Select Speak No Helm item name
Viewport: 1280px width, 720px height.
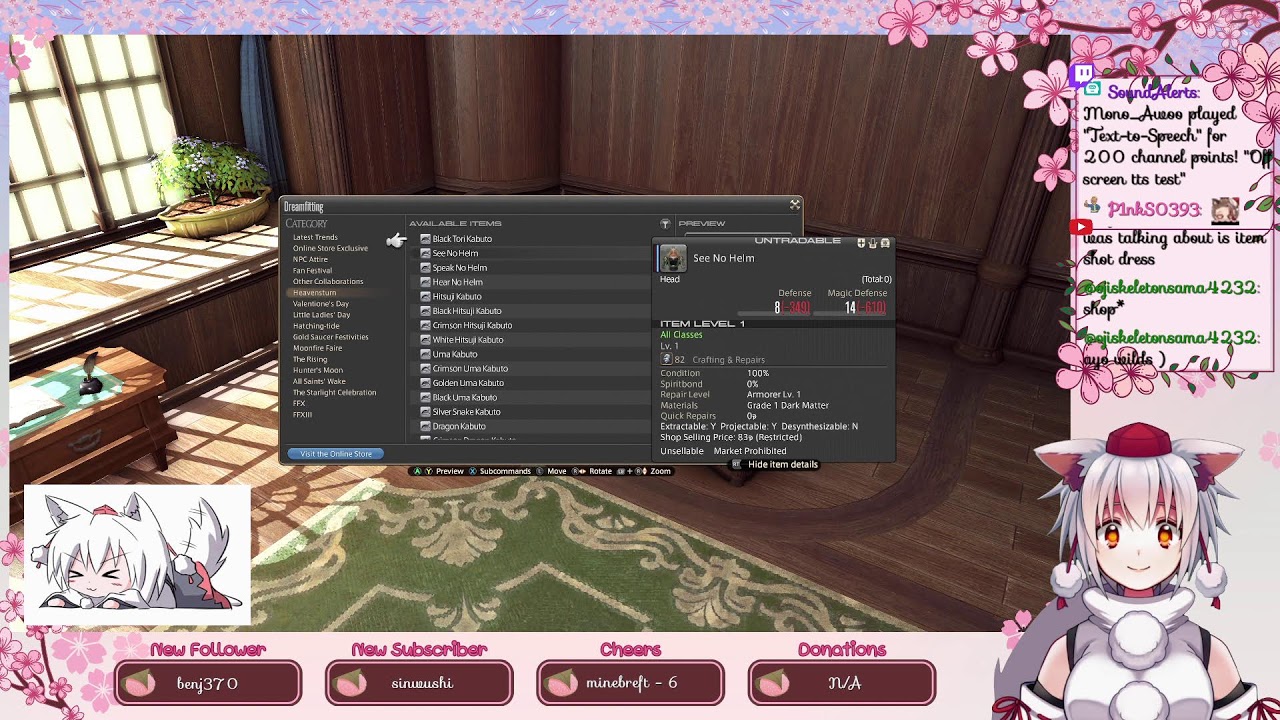[x=460, y=268]
